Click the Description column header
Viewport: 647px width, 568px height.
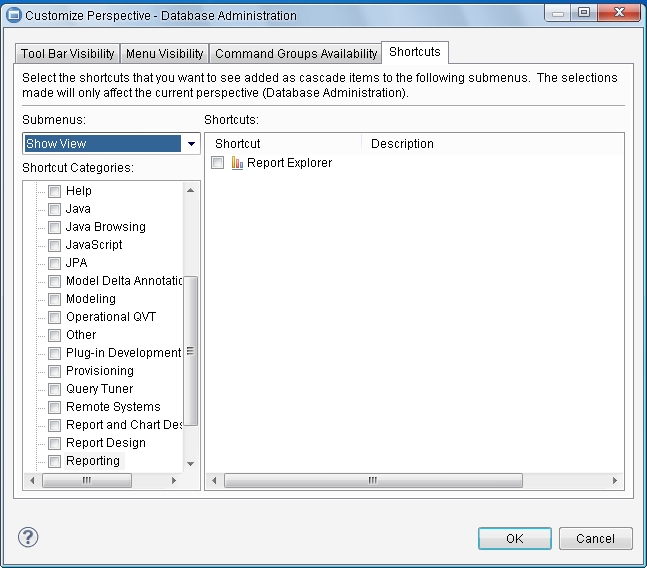402,144
